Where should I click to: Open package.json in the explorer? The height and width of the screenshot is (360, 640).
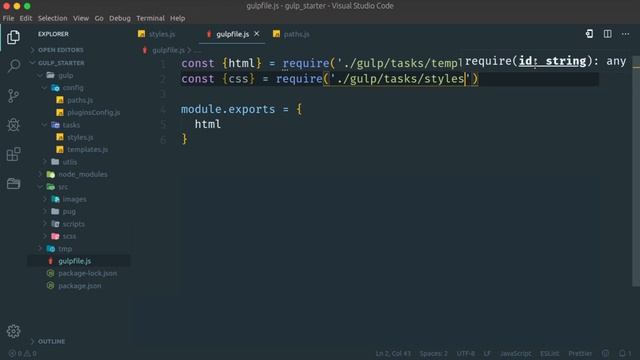[80, 286]
